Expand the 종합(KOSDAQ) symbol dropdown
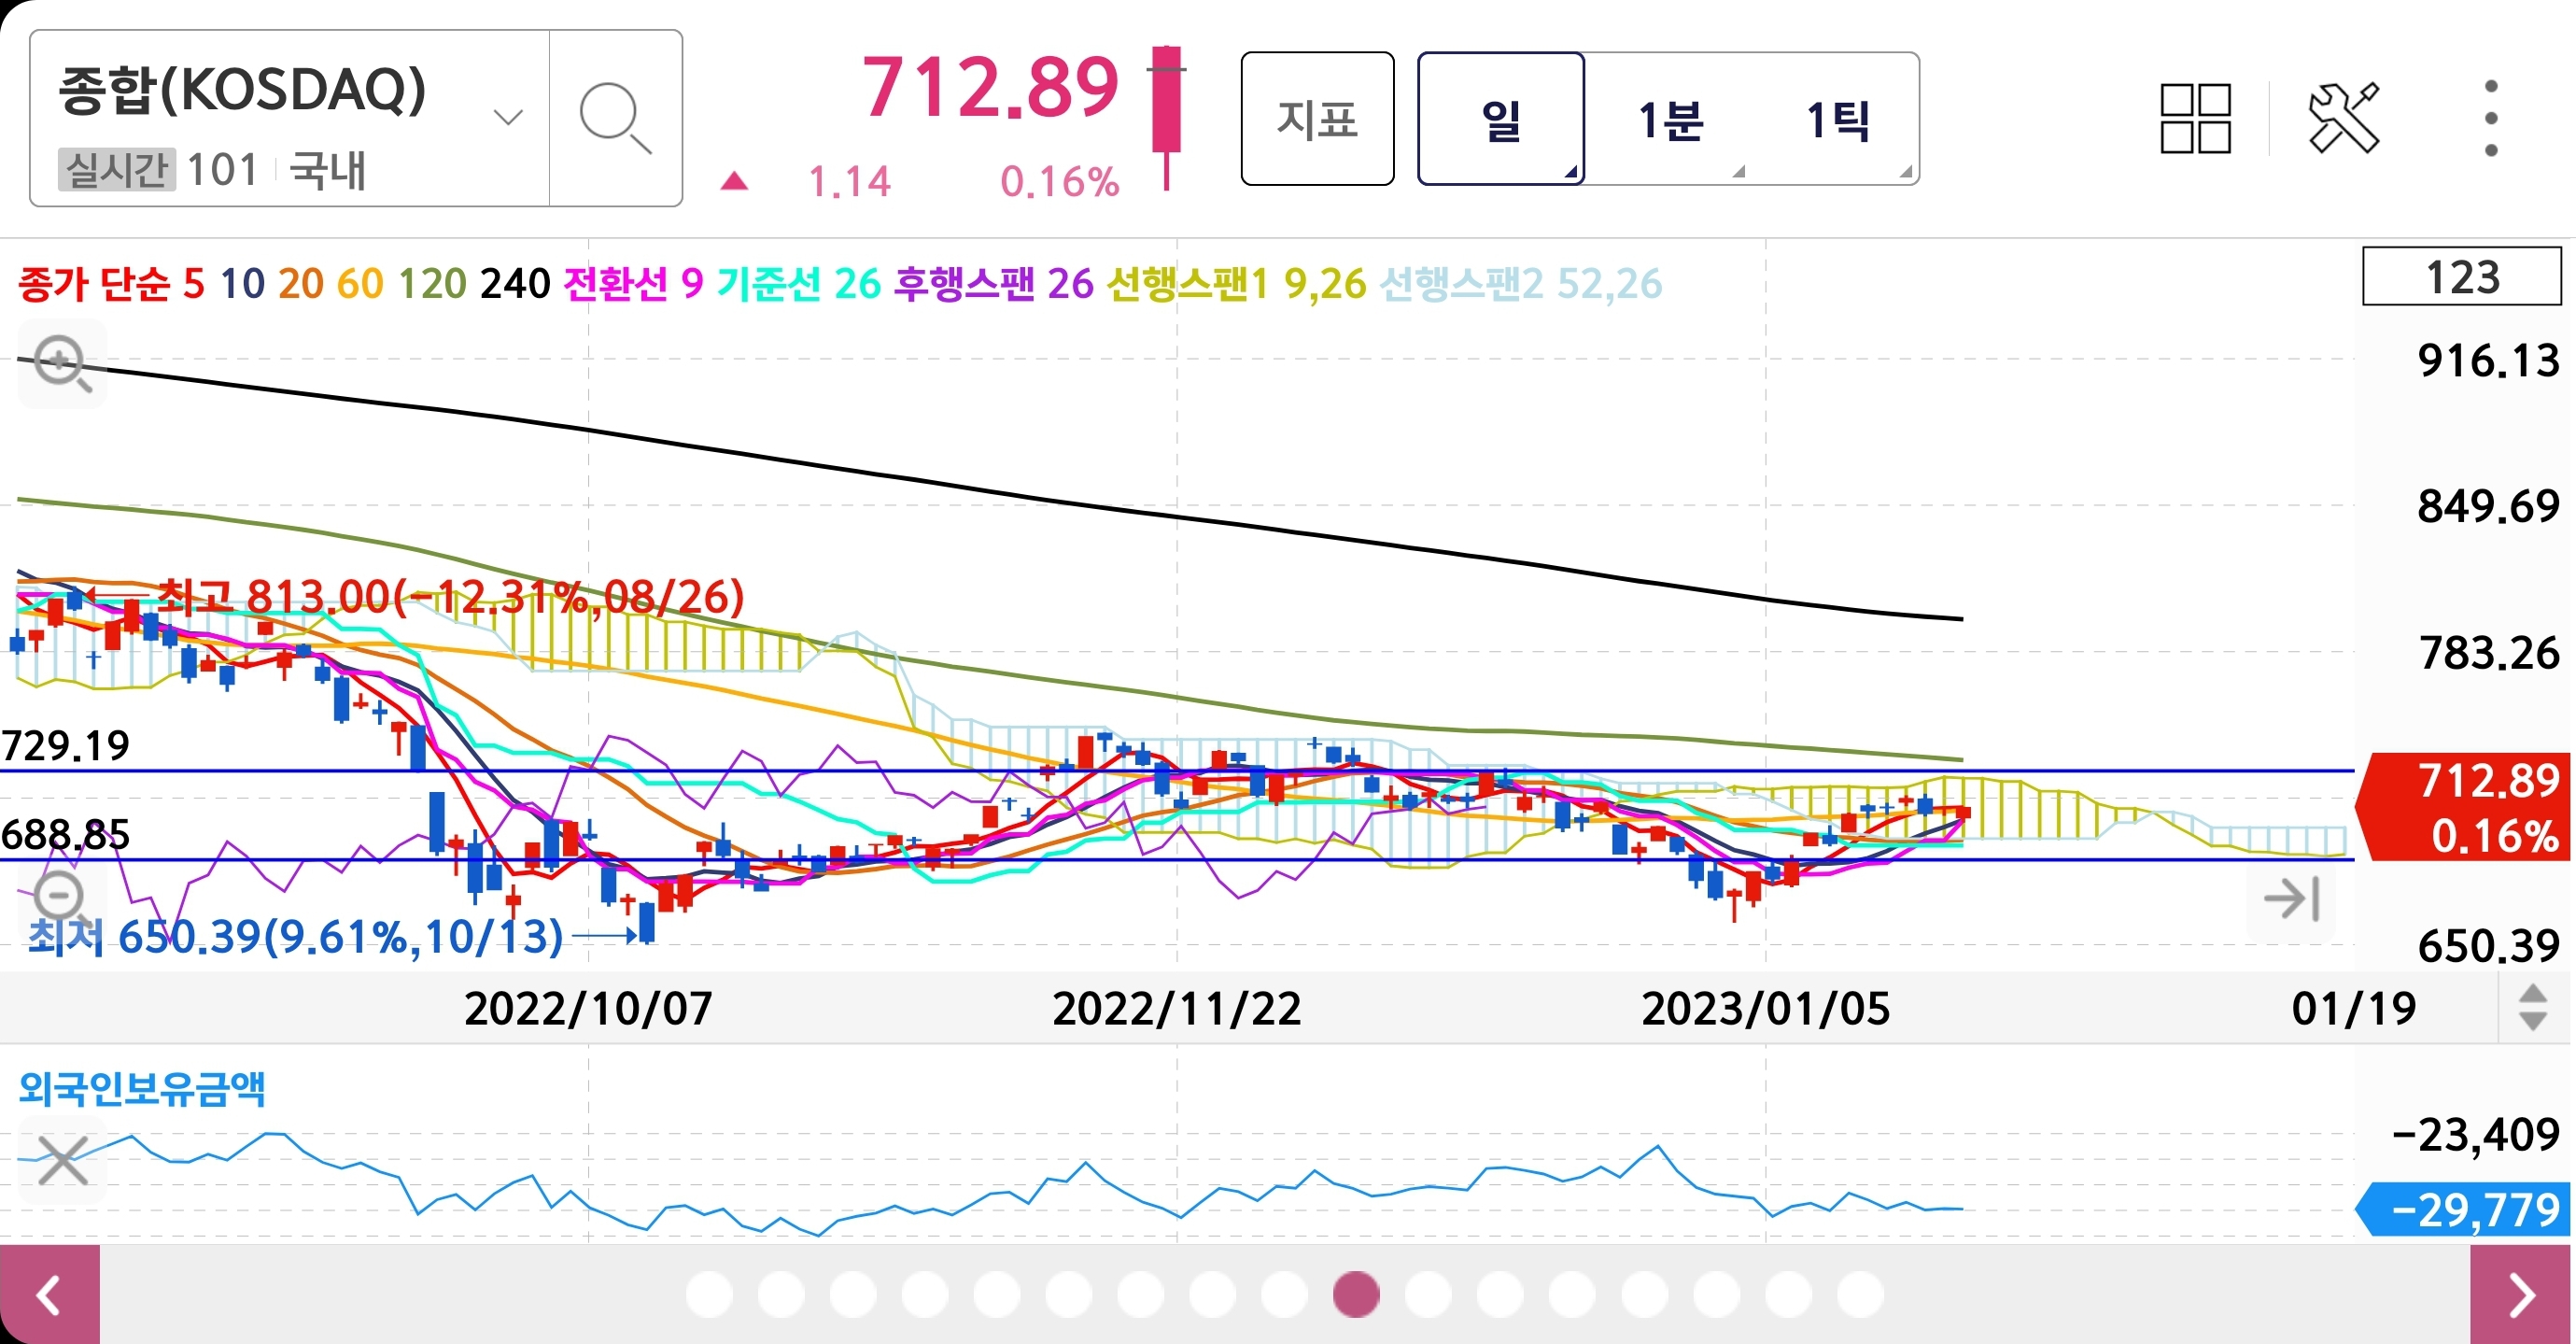The height and width of the screenshot is (1344, 2576). tap(508, 118)
